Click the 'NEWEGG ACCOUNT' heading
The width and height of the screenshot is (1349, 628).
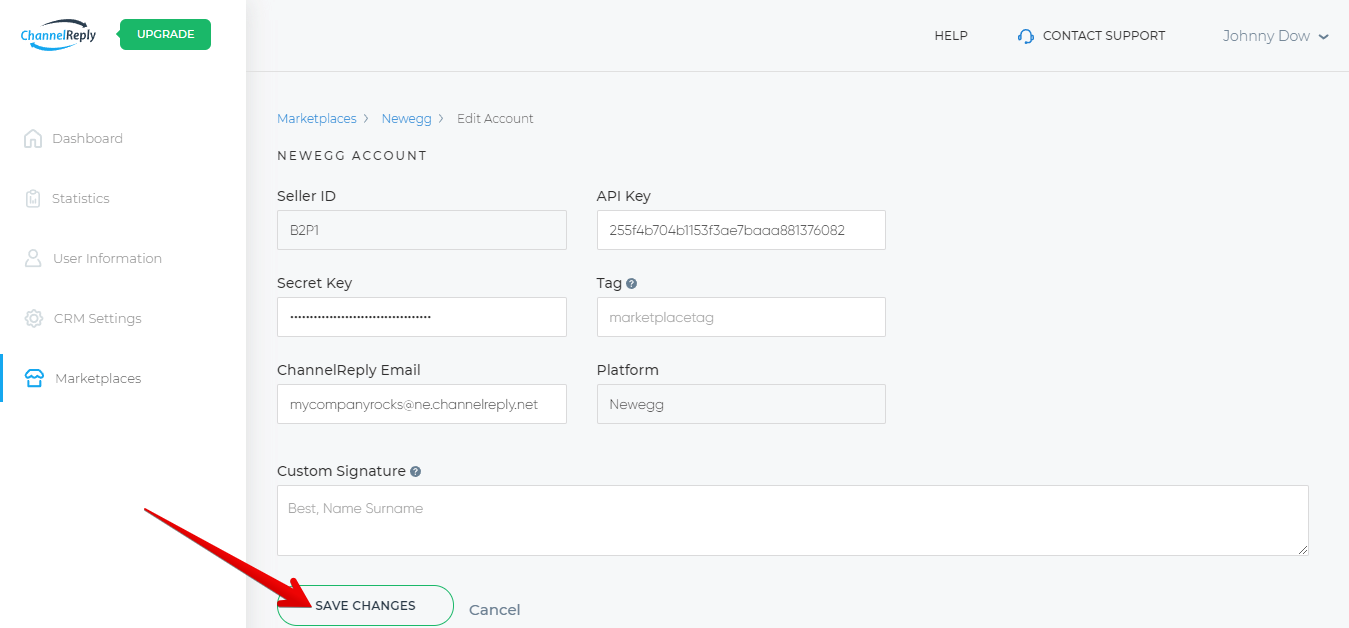click(352, 156)
